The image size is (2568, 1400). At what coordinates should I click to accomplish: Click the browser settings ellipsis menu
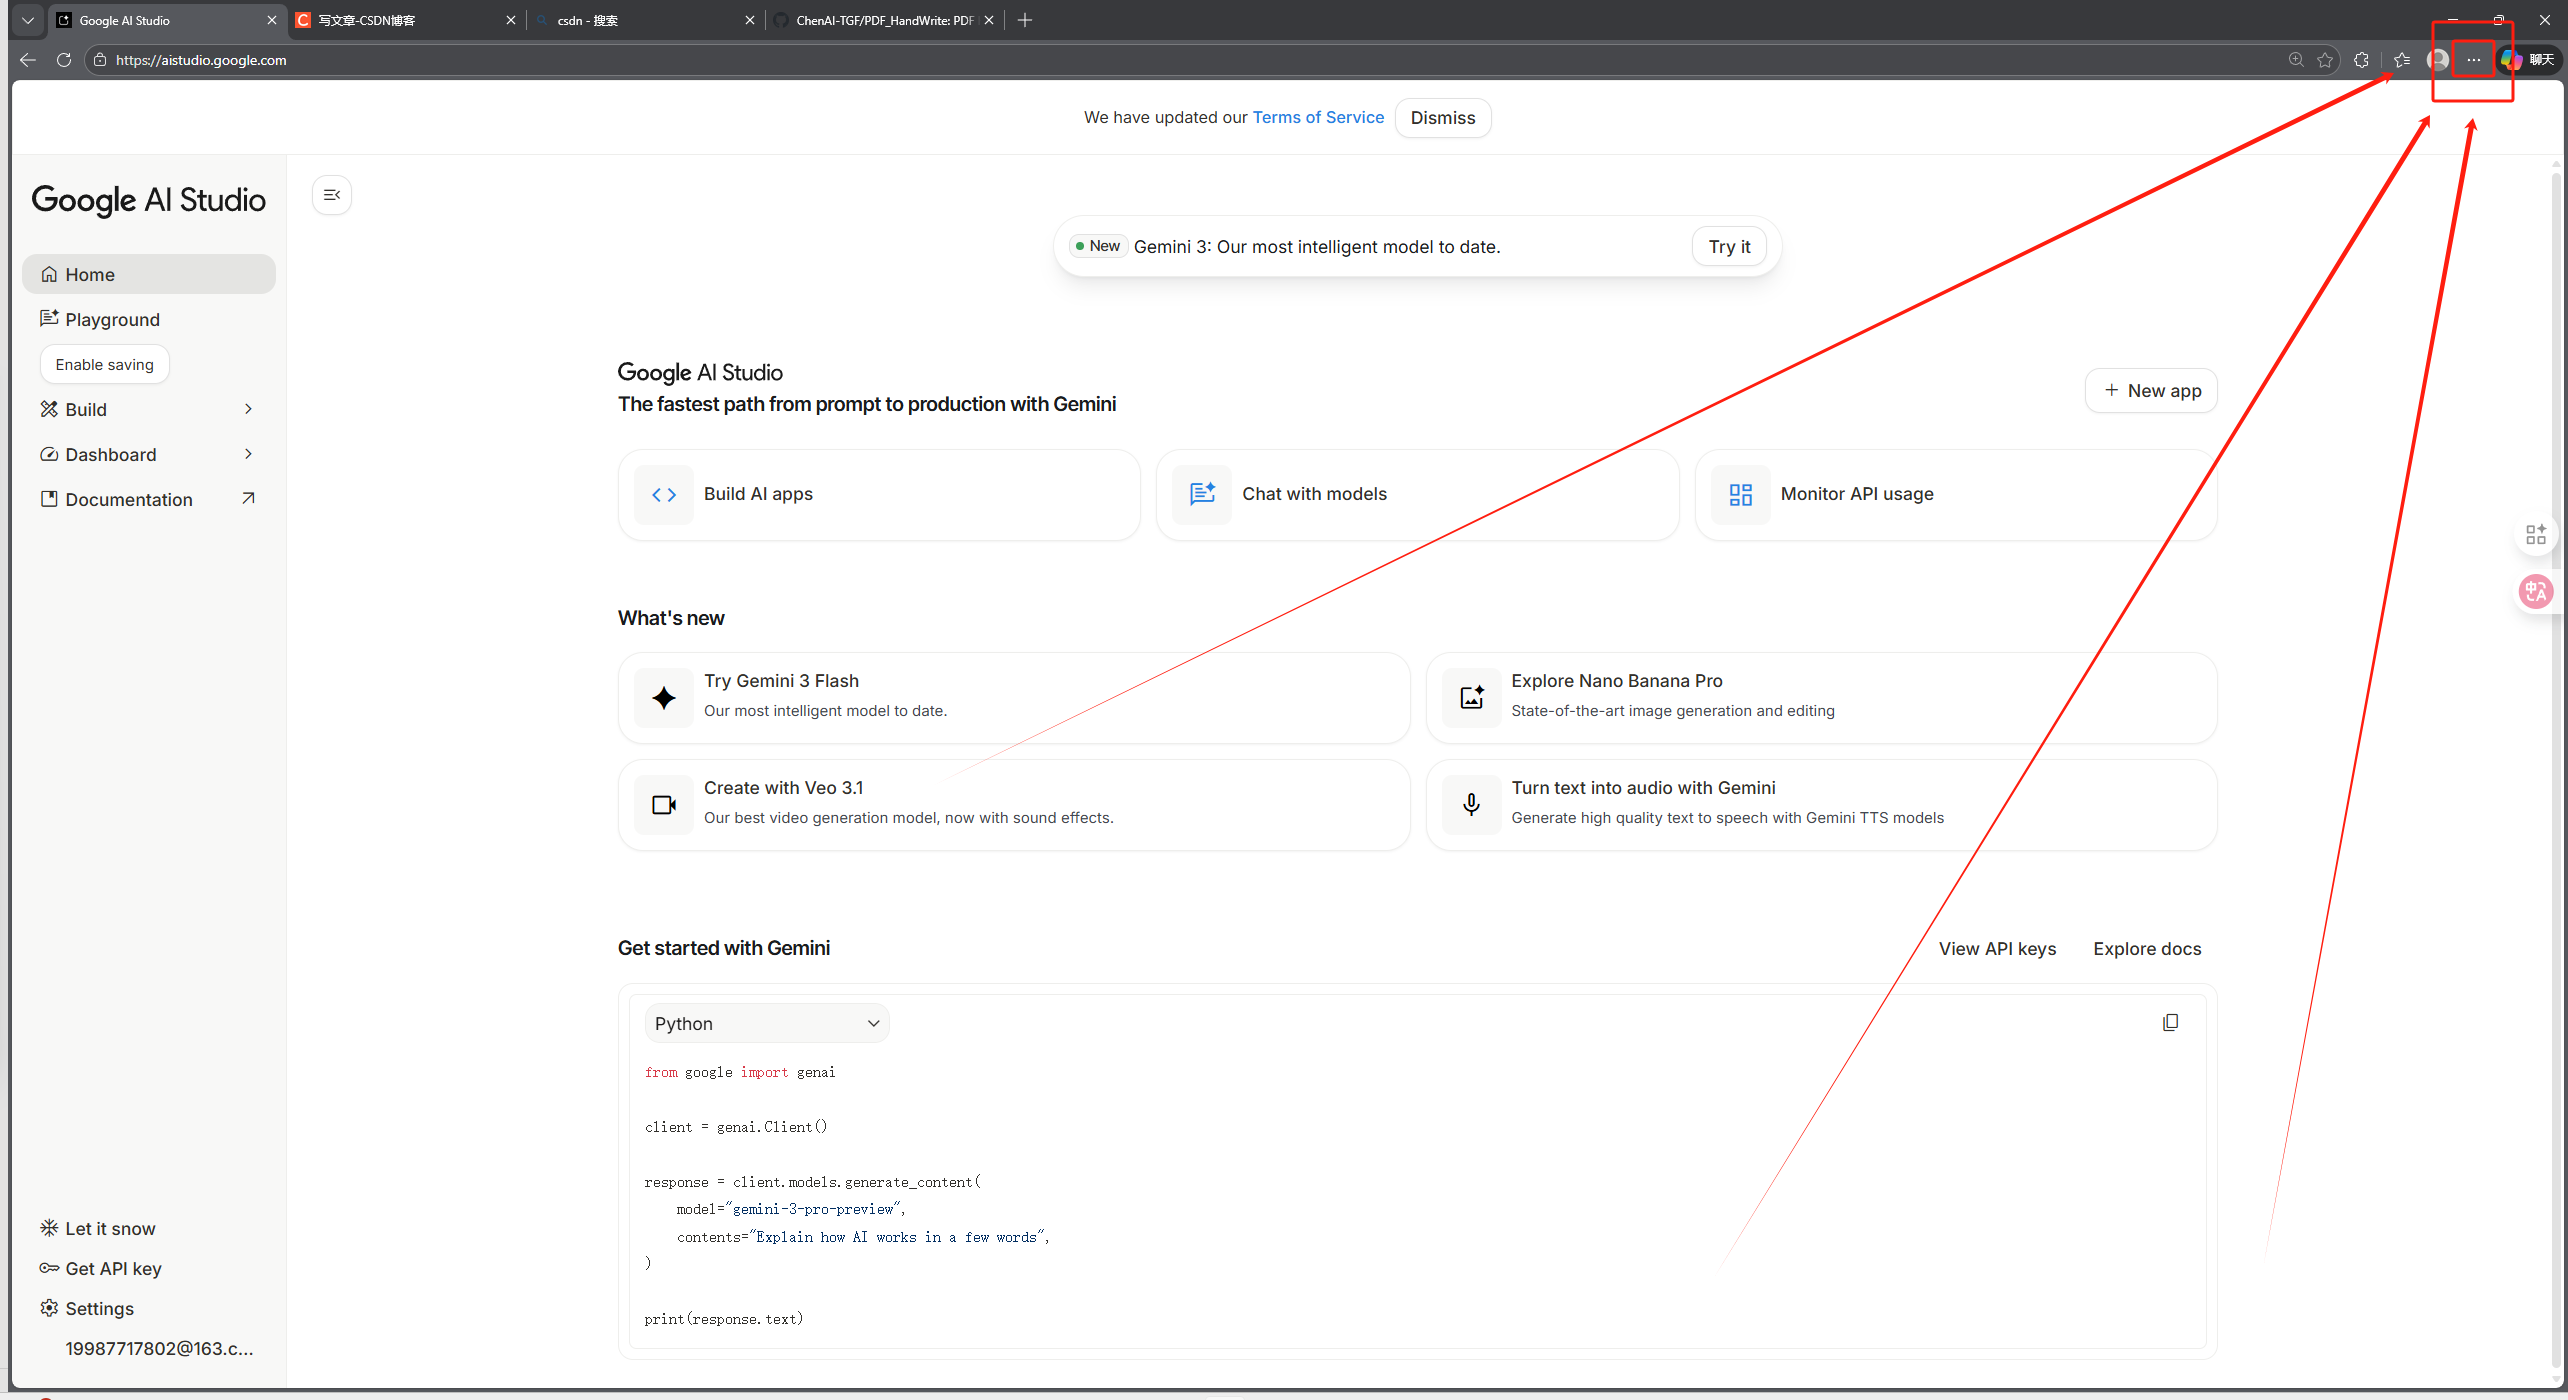coord(2473,60)
